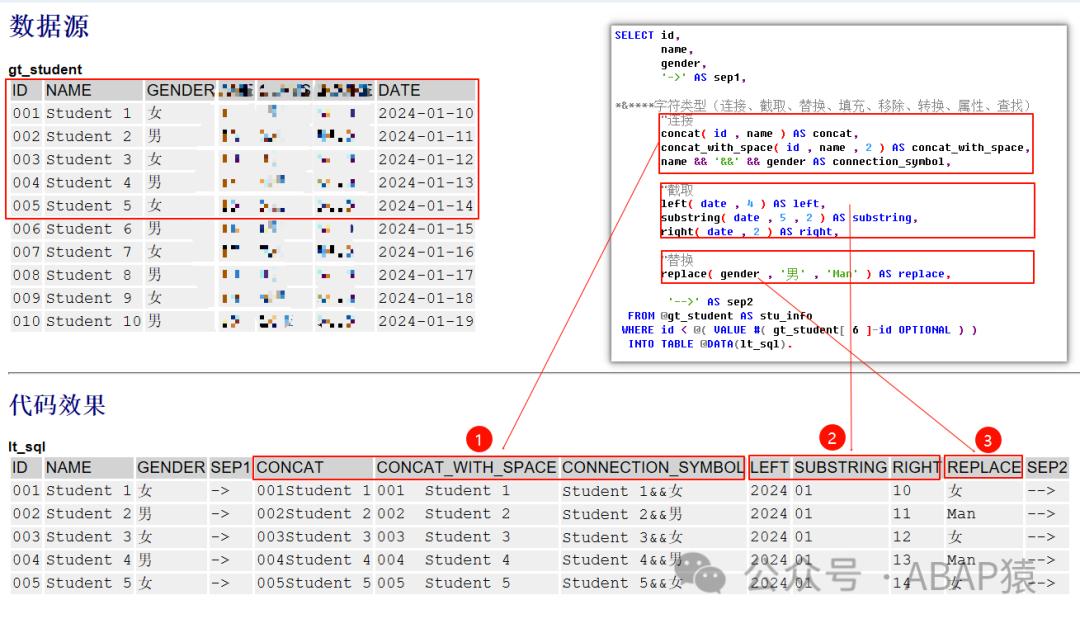Click the right( date , 2 ) code line

point(749,232)
